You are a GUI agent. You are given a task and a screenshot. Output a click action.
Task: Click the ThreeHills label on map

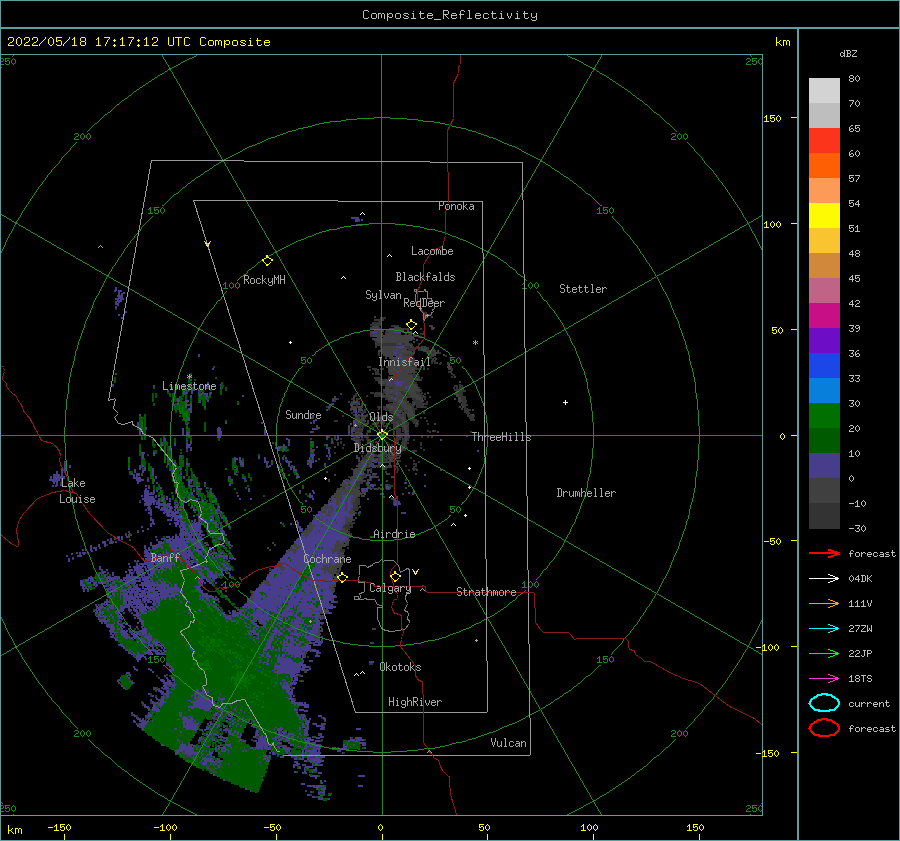click(501, 437)
